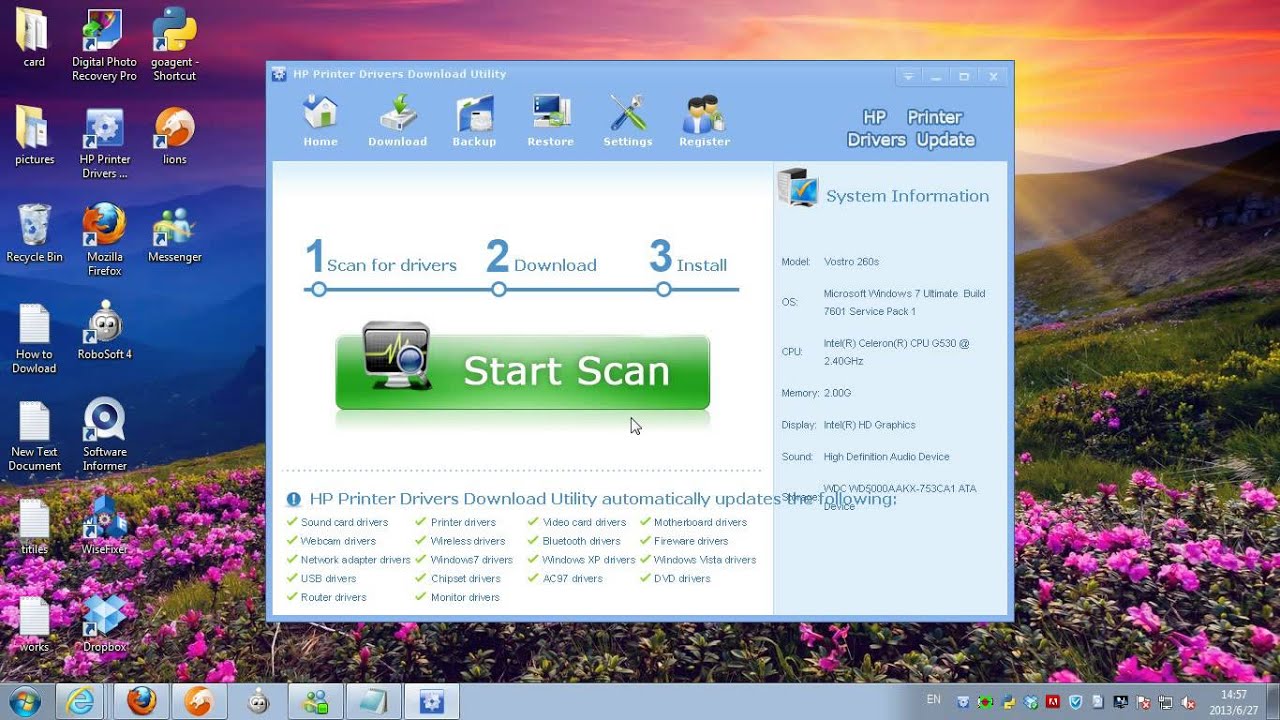Open the Register page

704,122
